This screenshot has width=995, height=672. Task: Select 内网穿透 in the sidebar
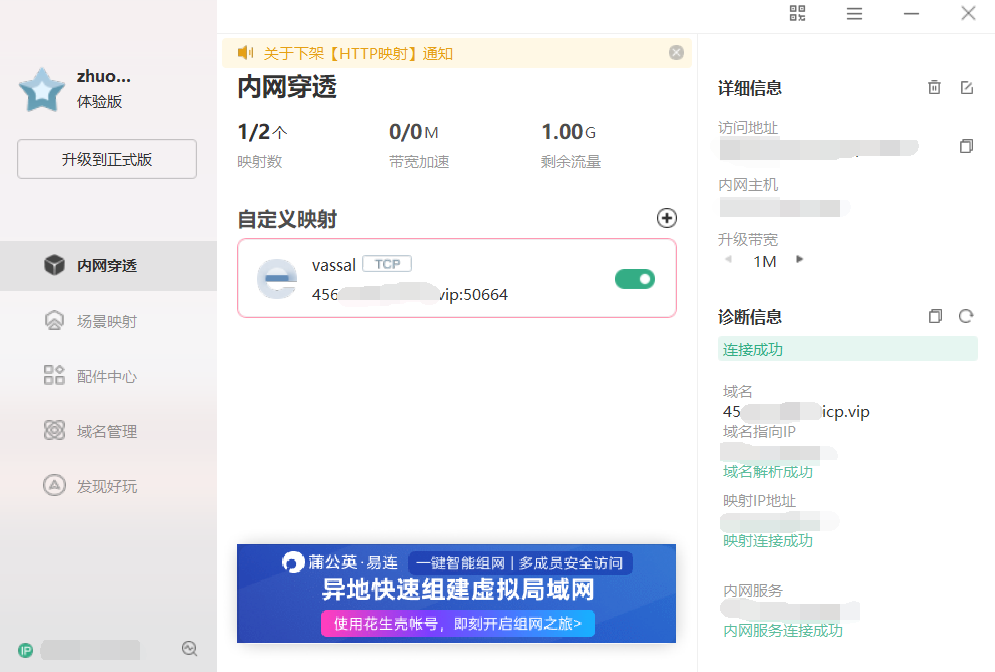(x=109, y=266)
